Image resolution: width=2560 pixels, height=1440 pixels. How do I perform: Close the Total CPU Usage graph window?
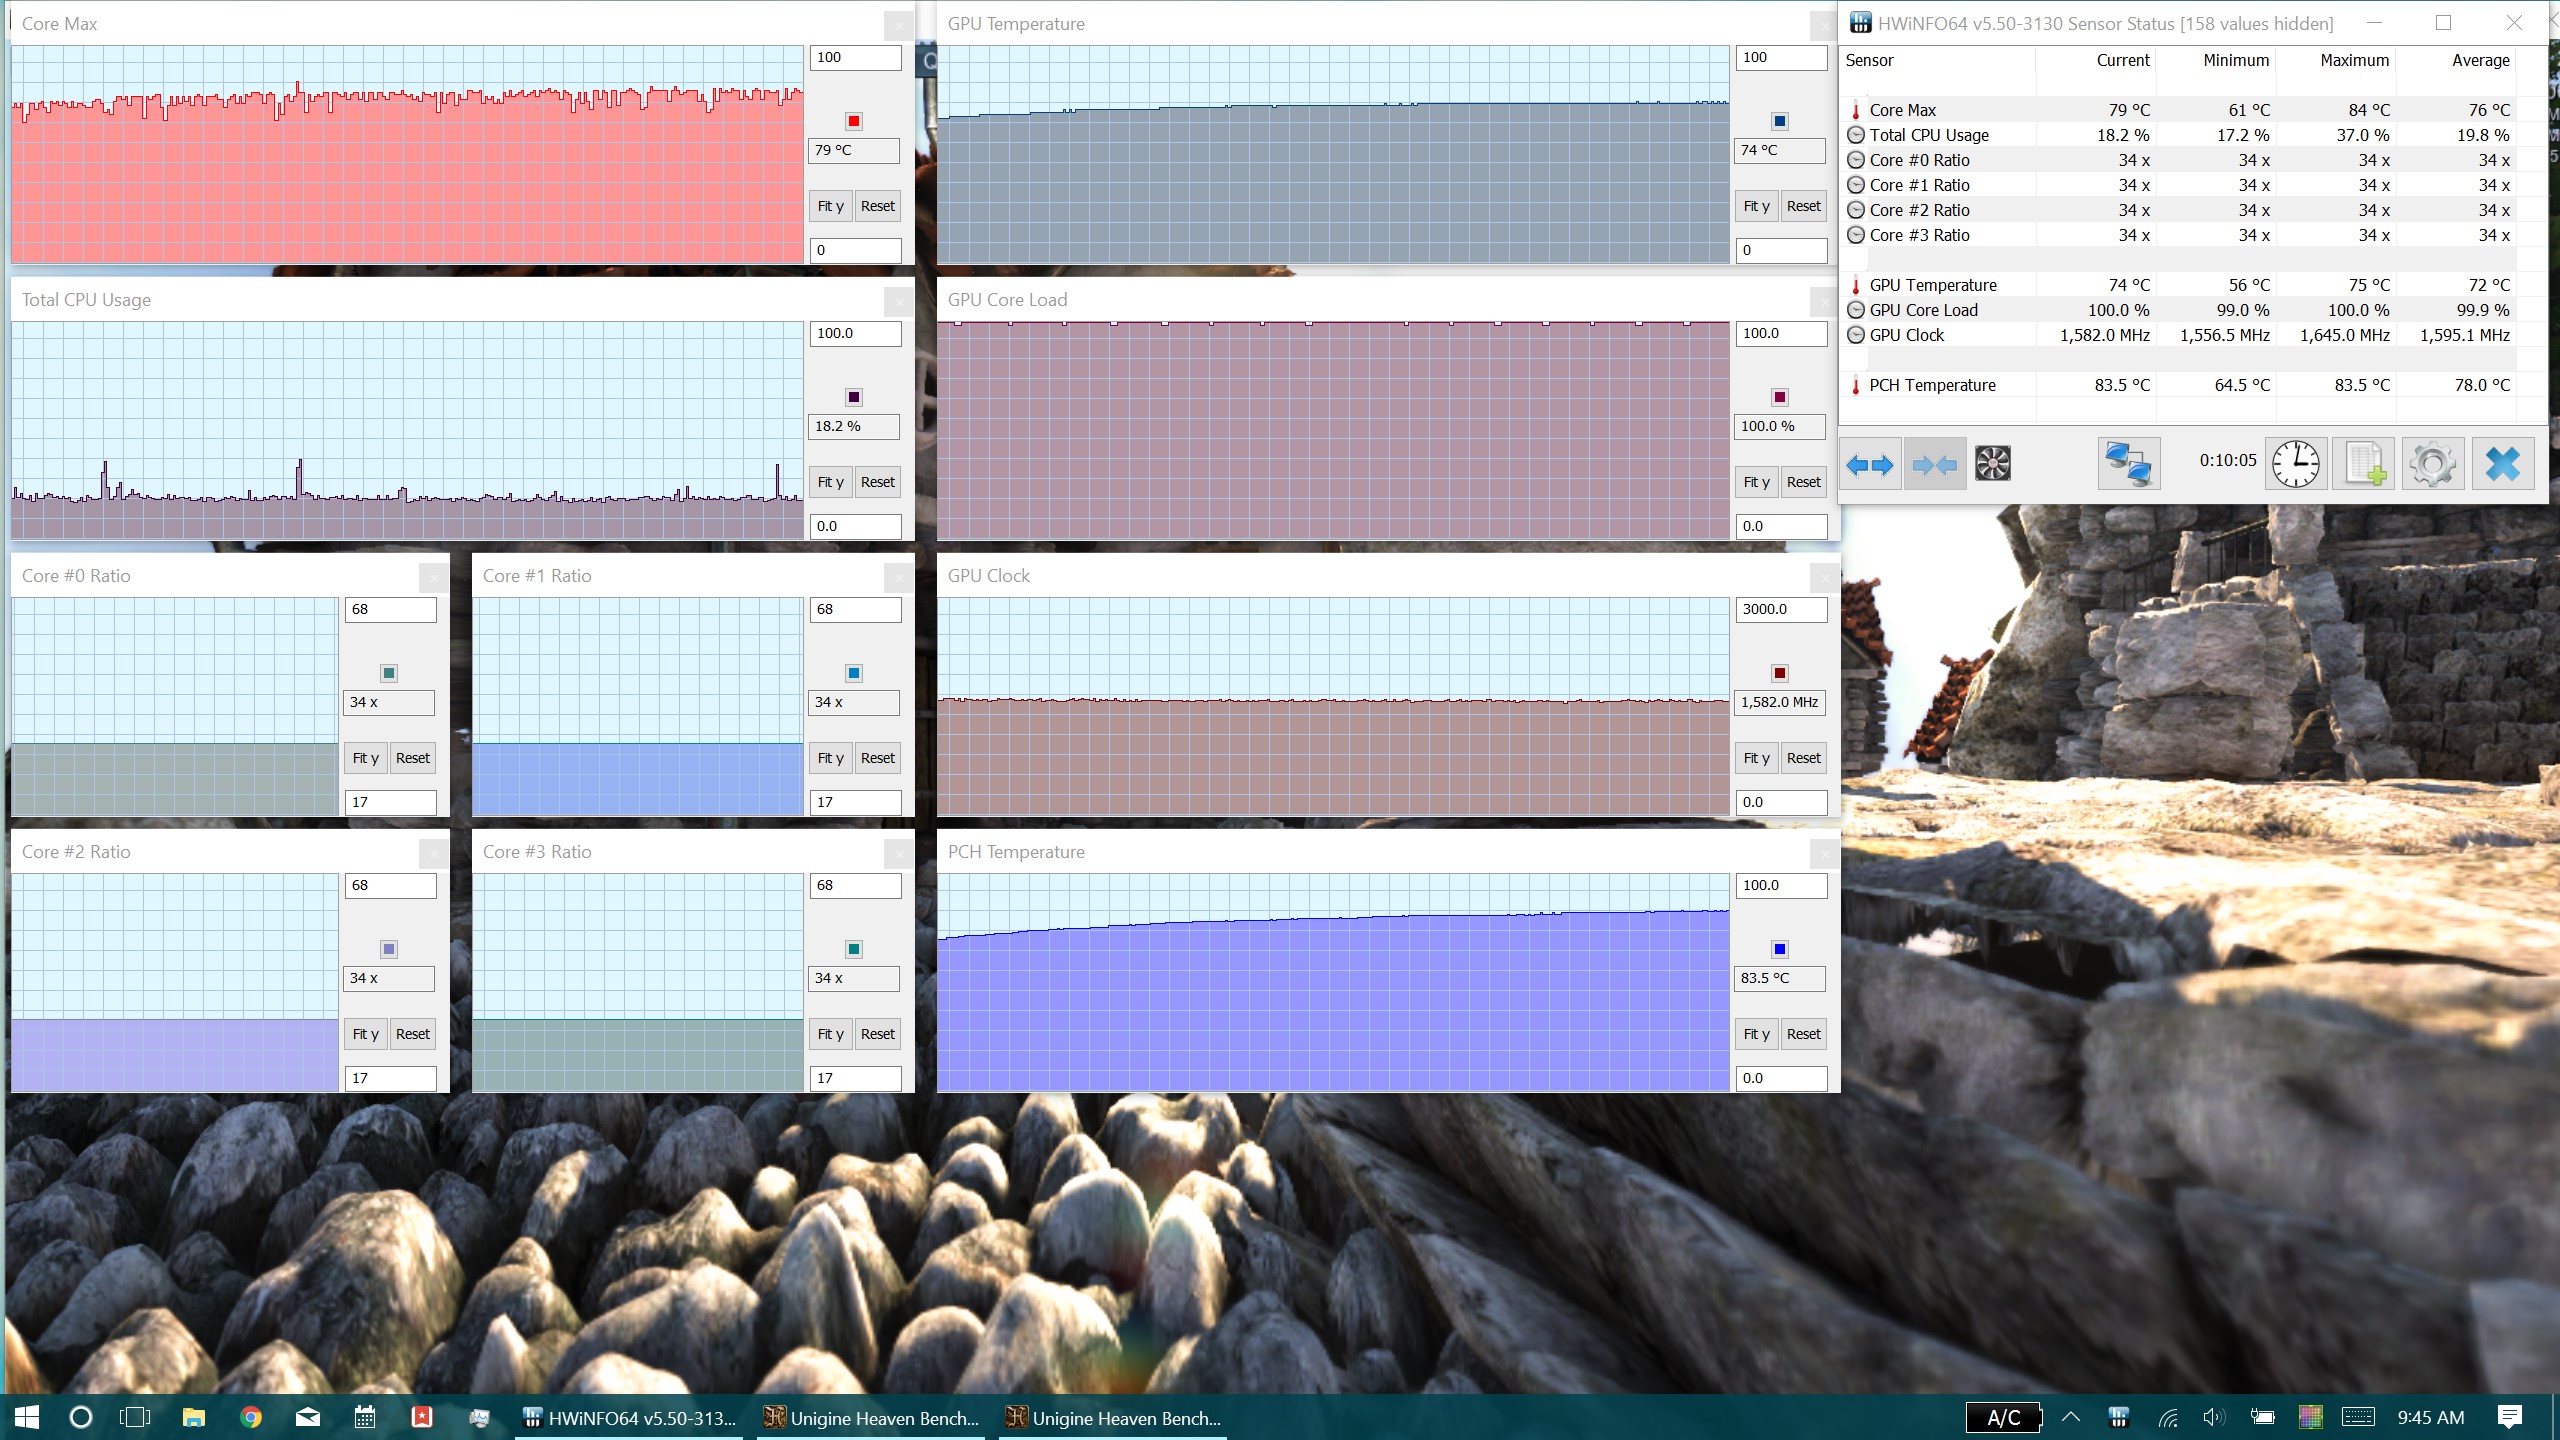[898, 301]
